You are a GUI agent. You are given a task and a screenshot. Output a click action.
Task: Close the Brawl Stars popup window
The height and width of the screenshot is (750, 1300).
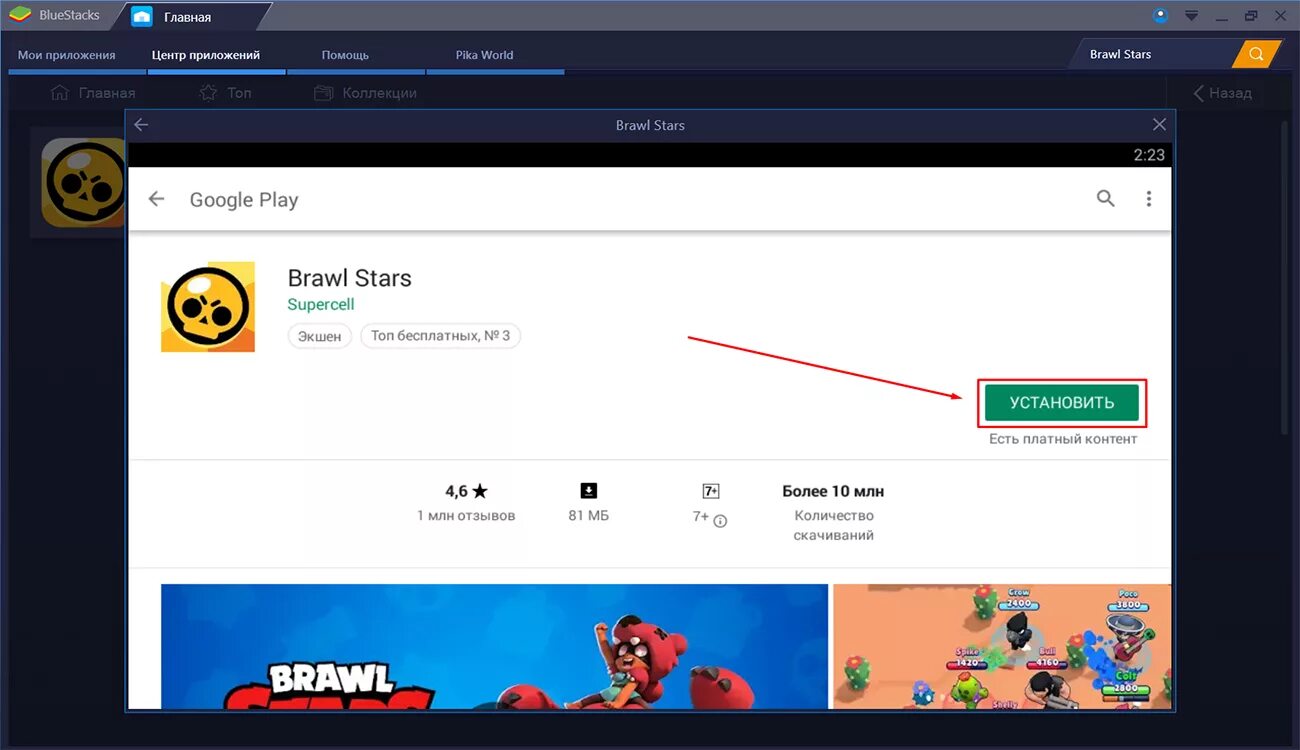pos(1159,125)
